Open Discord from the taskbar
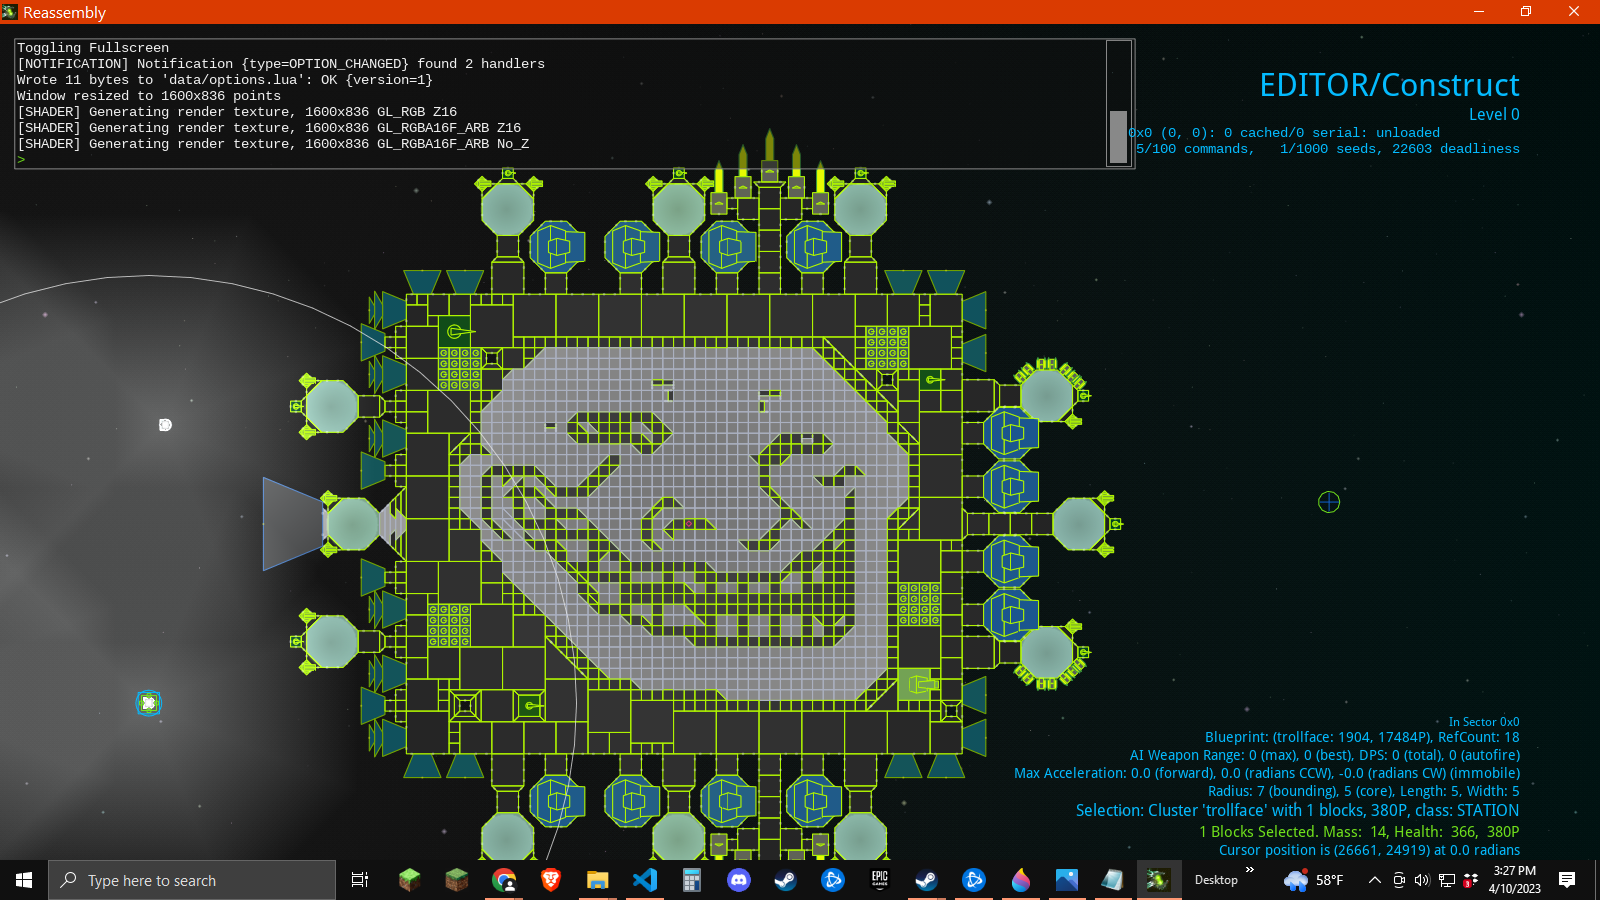 pos(739,880)
